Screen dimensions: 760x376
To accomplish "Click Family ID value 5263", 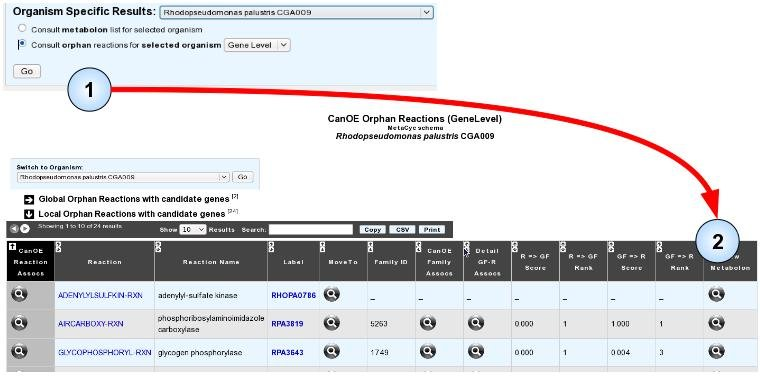I will 379,324.
